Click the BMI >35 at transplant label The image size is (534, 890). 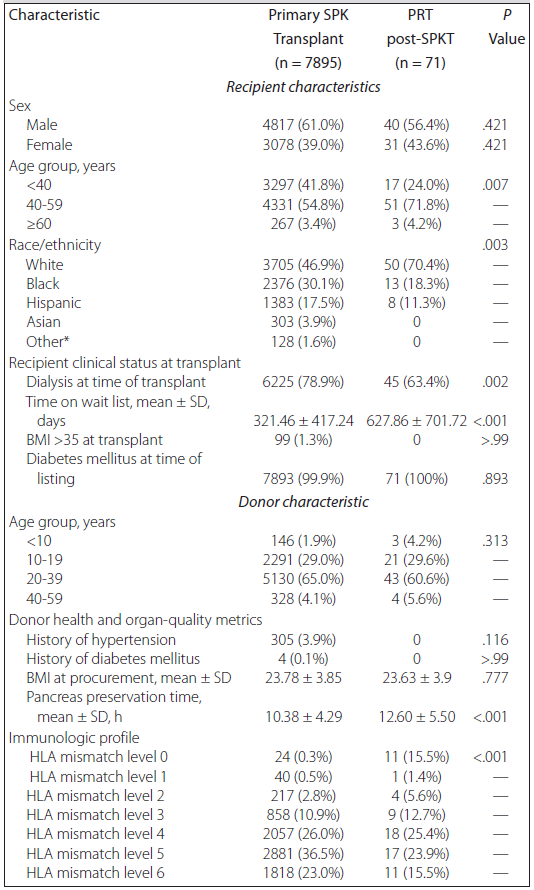[94, 440]
